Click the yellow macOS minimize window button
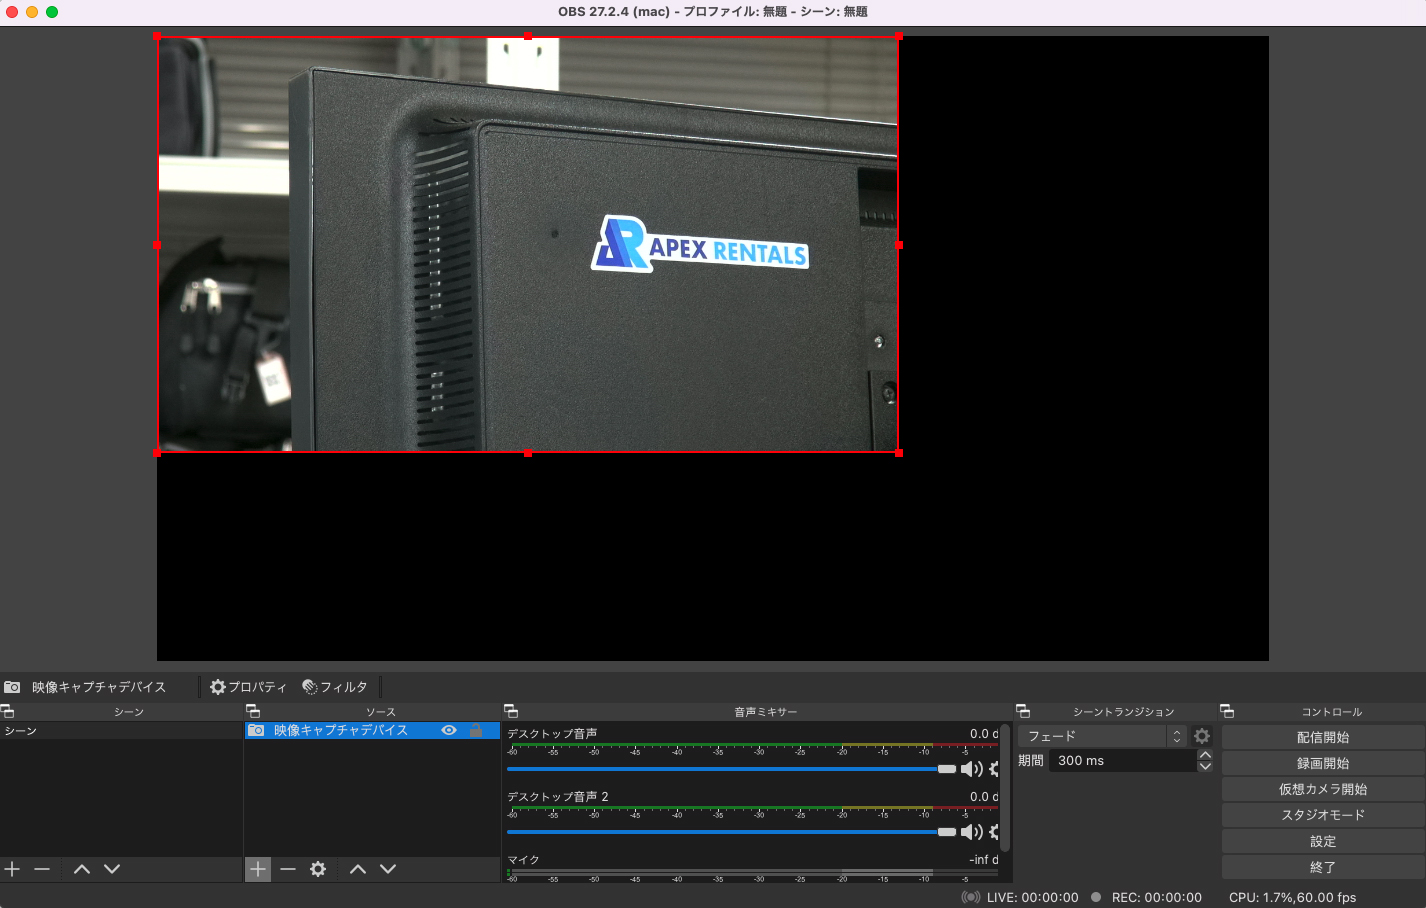This screenshot has height=908, width=1426. pos(32,12)
